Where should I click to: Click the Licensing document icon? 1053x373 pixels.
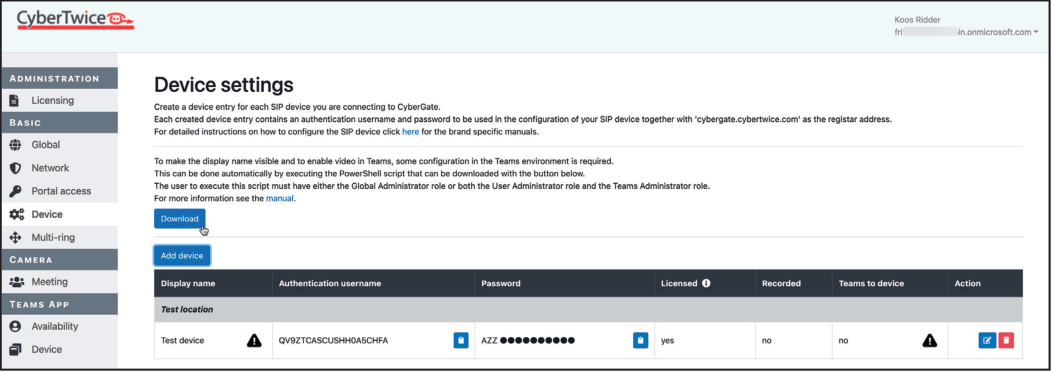point(15,101)
